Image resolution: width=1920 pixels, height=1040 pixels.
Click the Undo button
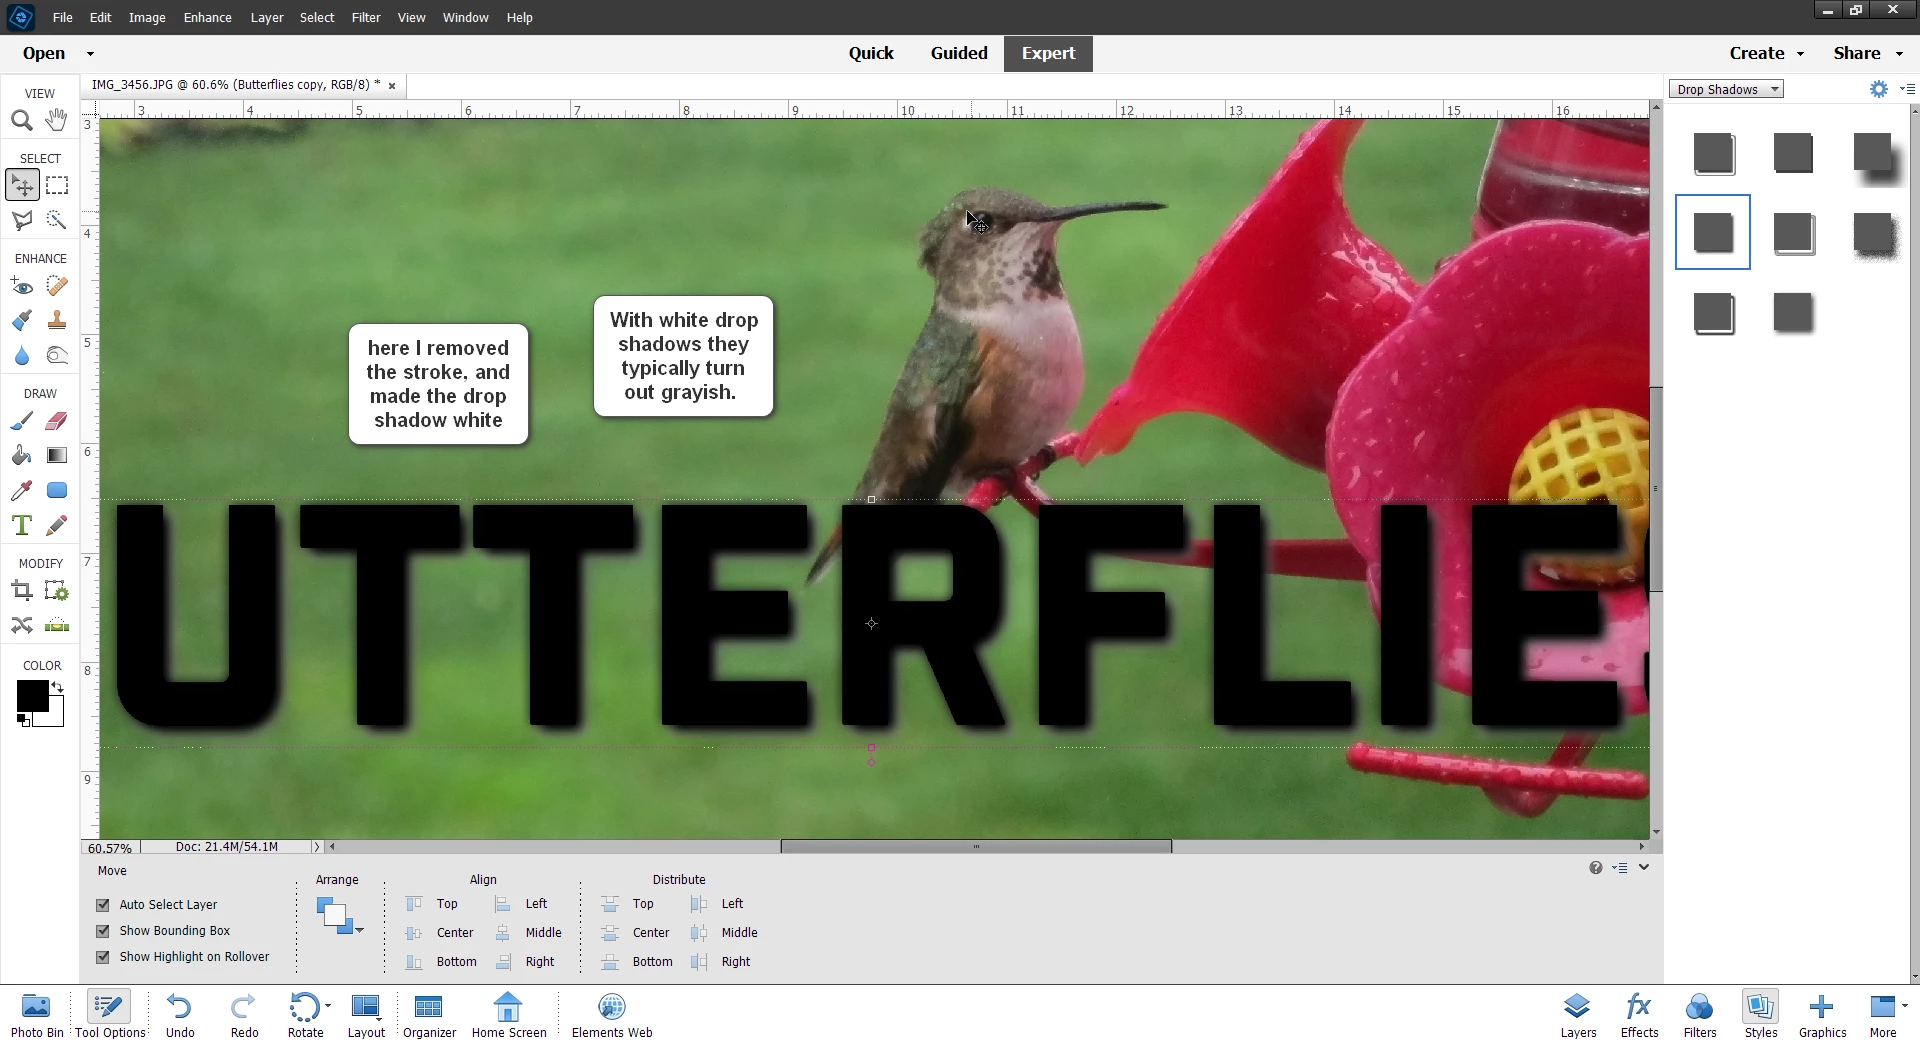pos(180,1014)
